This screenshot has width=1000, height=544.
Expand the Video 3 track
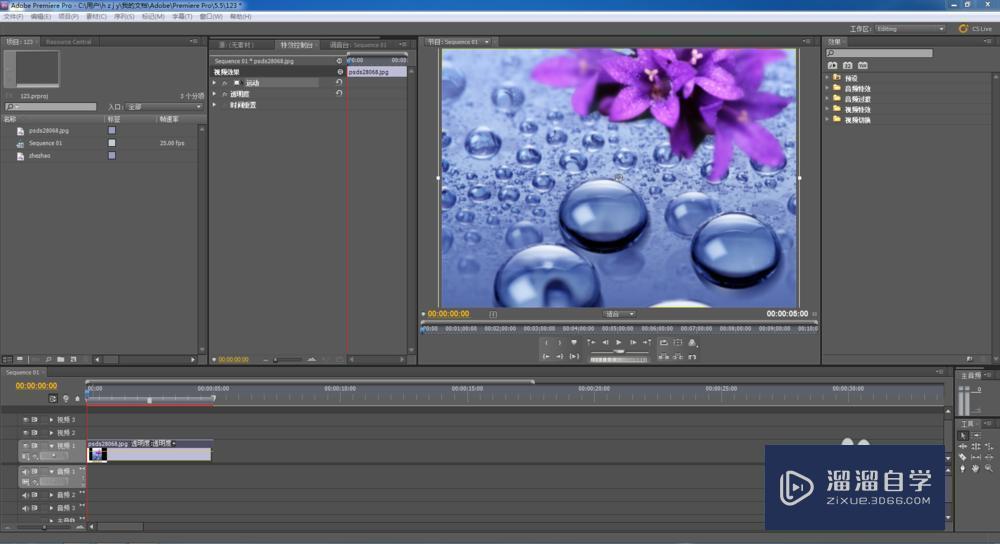click(51, 420)
